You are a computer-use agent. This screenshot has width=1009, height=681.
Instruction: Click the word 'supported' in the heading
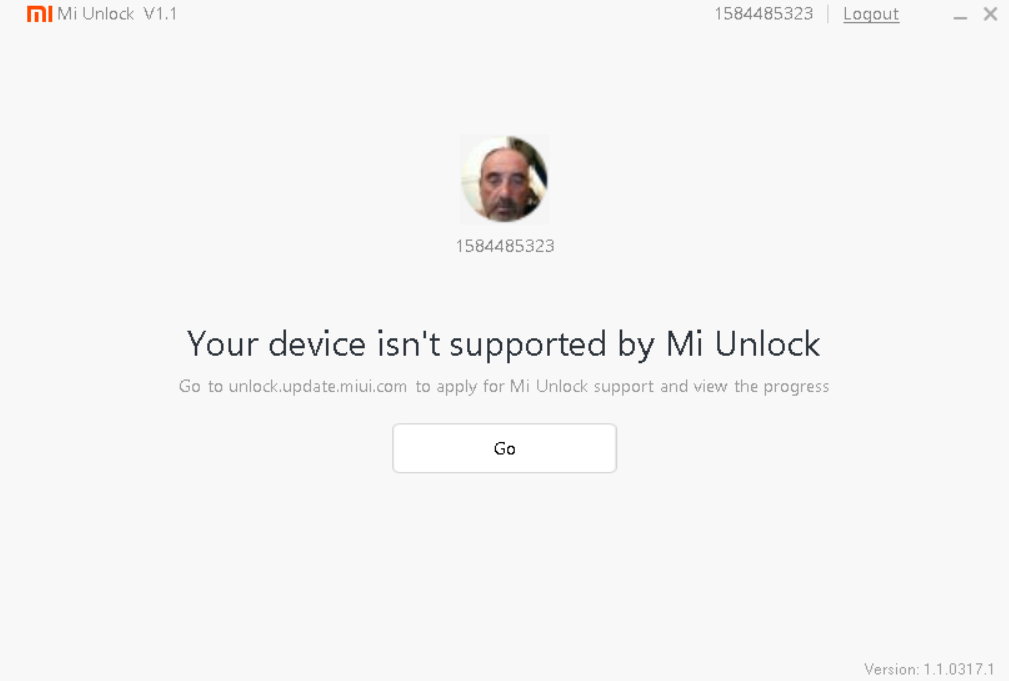[528, 346]
